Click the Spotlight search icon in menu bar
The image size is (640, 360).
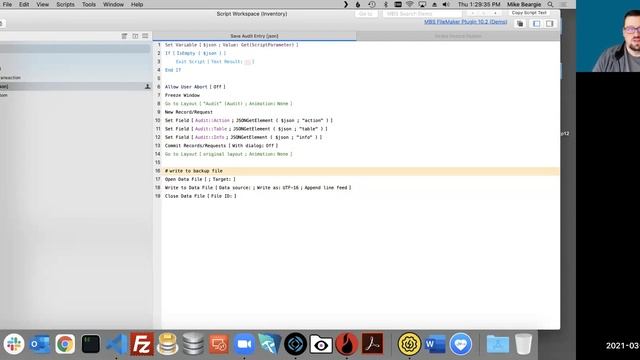pyautogui.click(x=550, y=4)
